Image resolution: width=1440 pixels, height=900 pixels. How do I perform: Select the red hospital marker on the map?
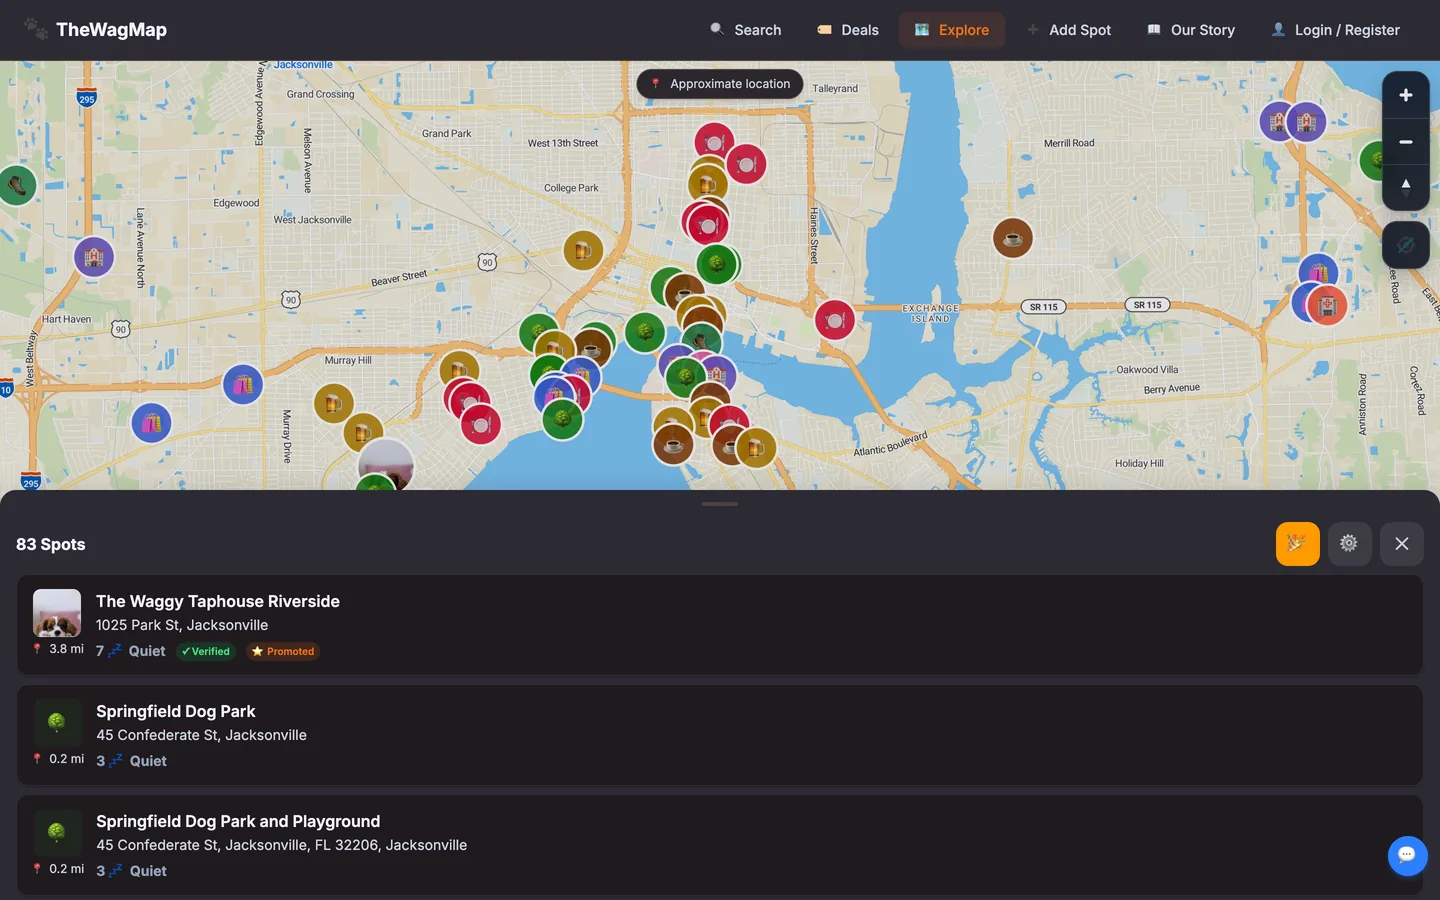[x=1327, y=305]
